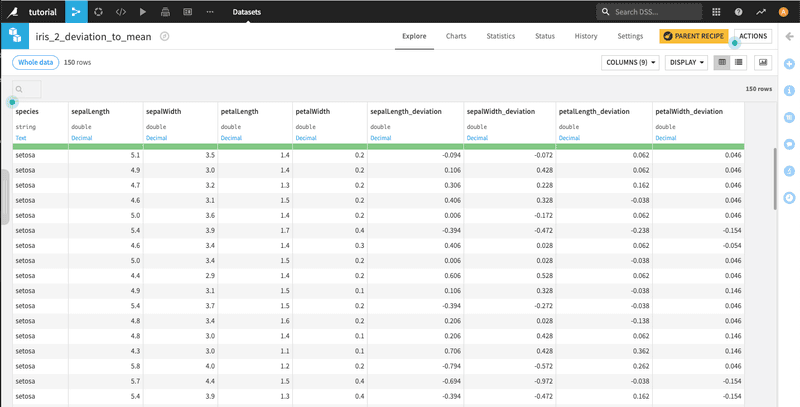Click the column search filter box
The image size is (800, 407).
27,89
